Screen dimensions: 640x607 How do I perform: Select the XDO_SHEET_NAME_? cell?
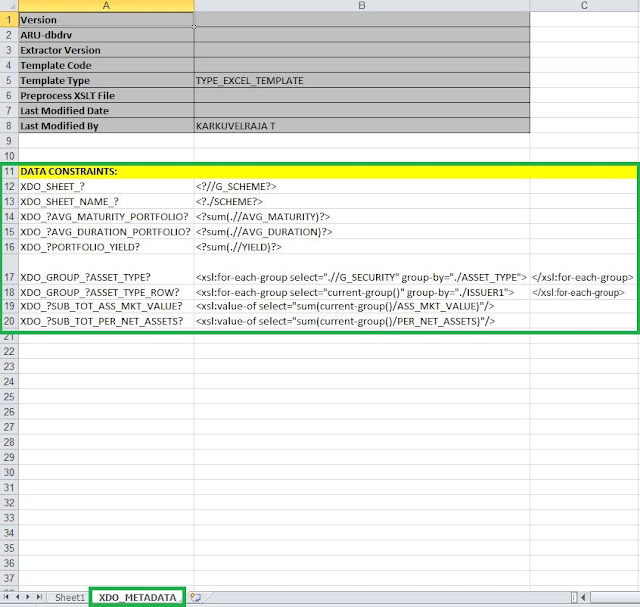(x=106, y=202)
